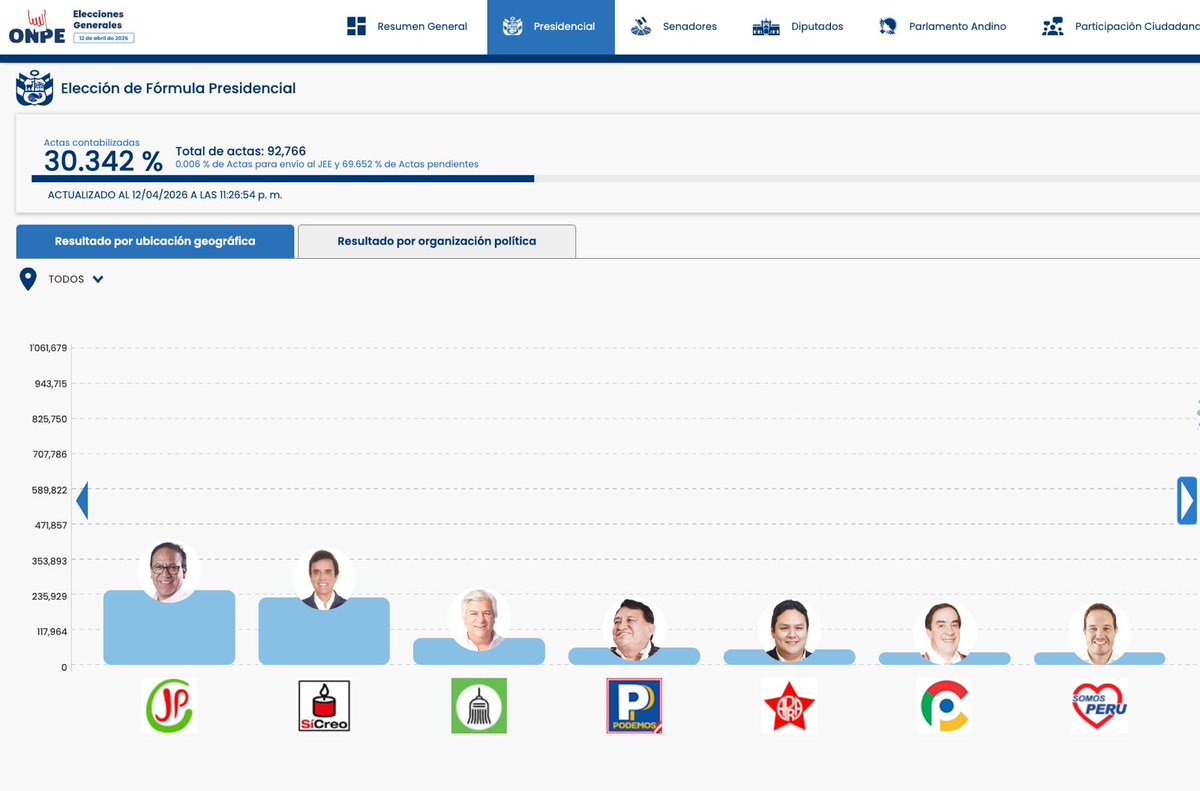
Task: Select the multicolor C-shaped party logo
Action: [x=944, y=706]
